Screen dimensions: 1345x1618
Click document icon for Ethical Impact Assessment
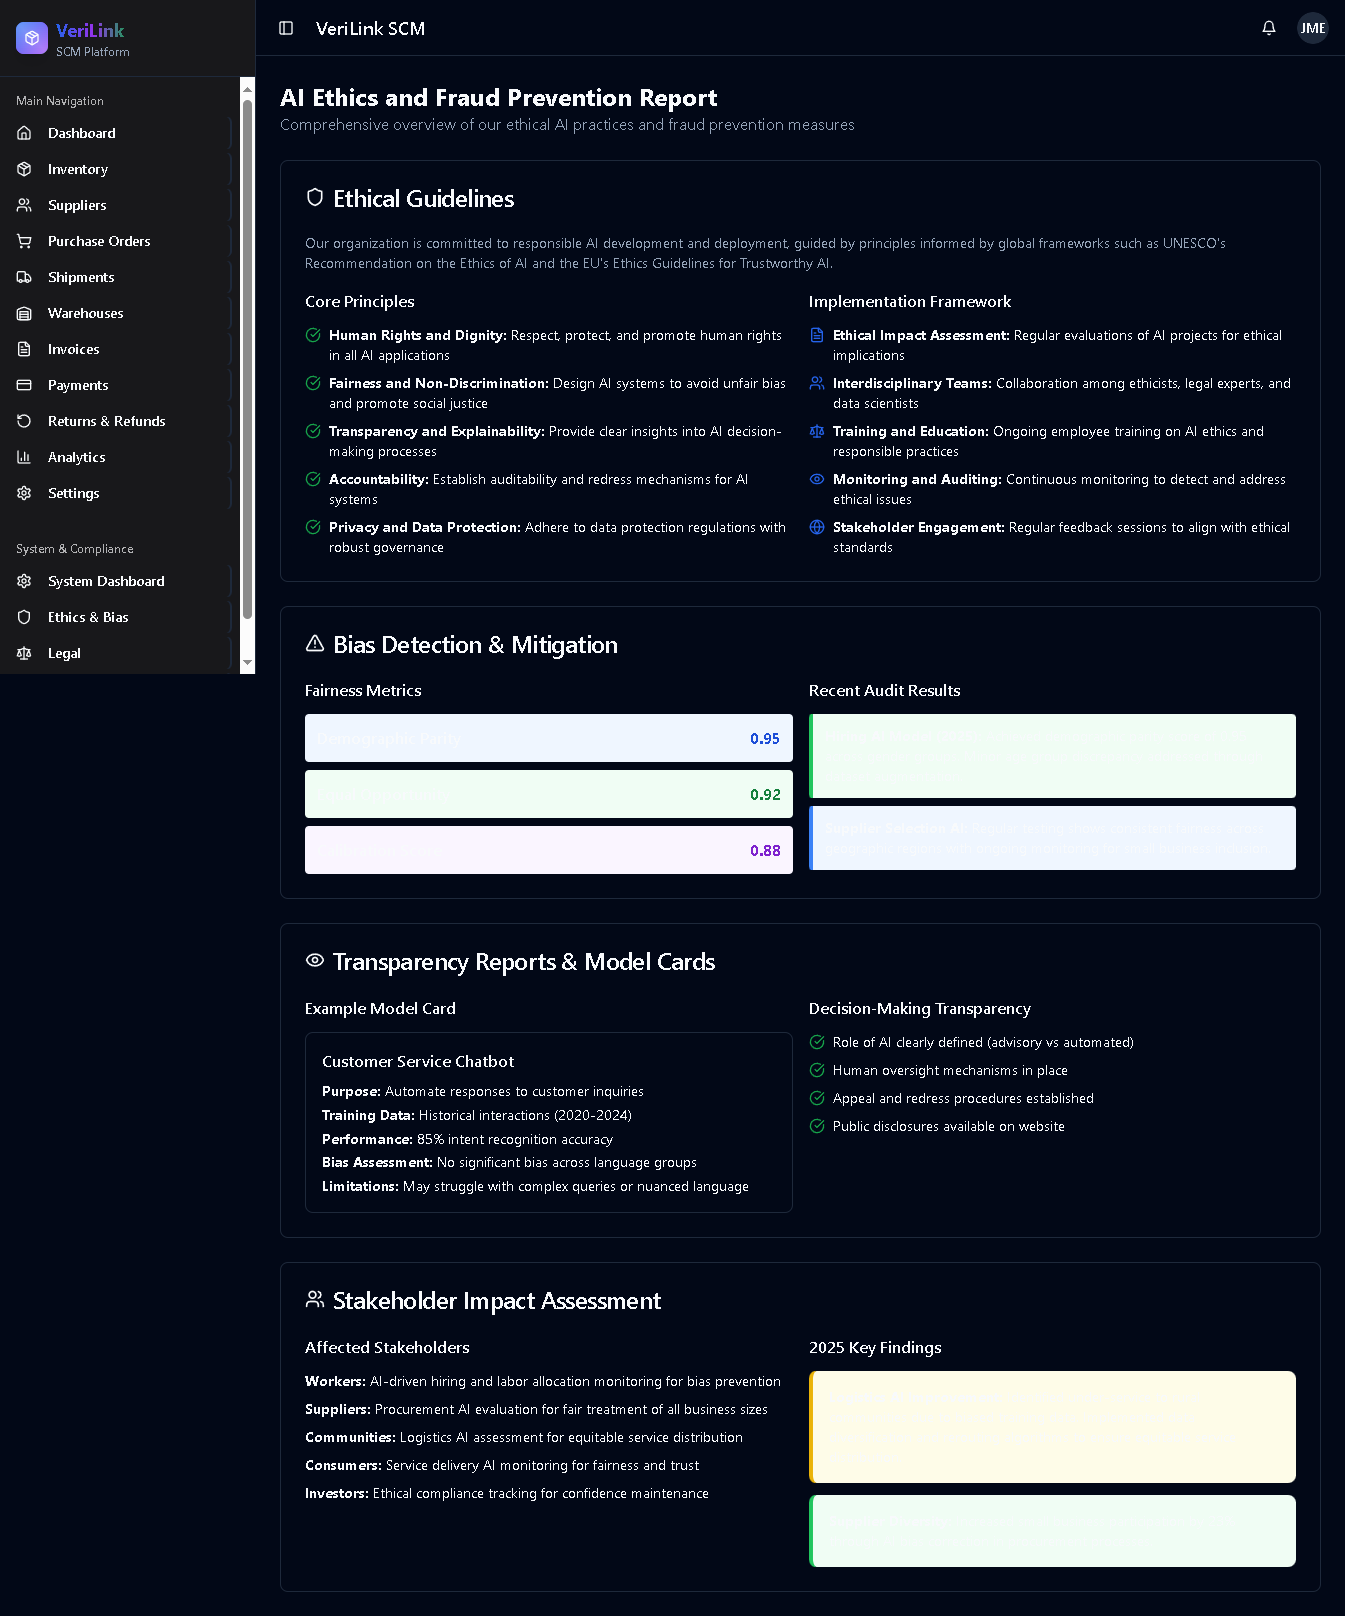pos(817,335)
